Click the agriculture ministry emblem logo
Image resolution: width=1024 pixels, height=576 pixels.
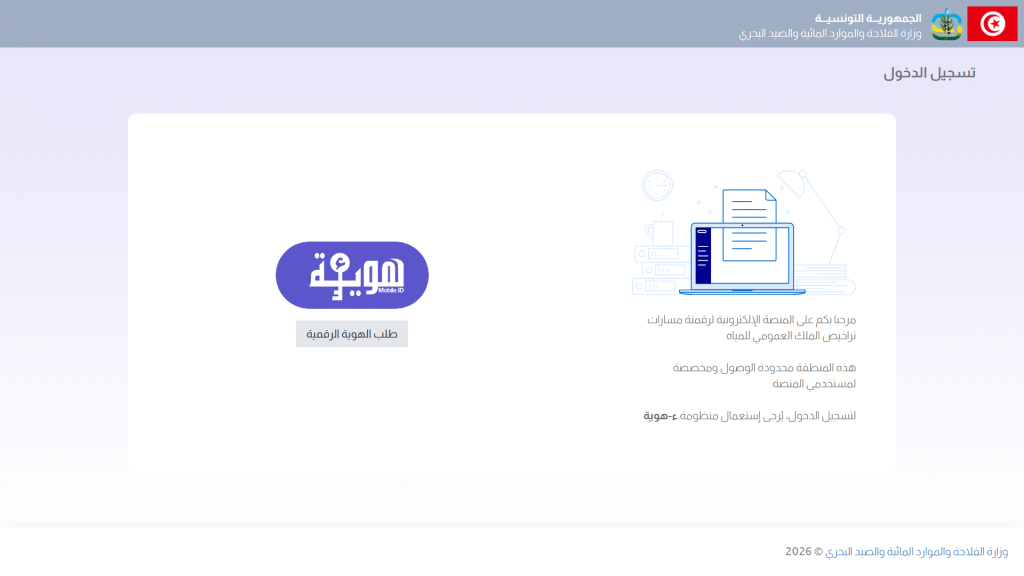coord(946,24)
